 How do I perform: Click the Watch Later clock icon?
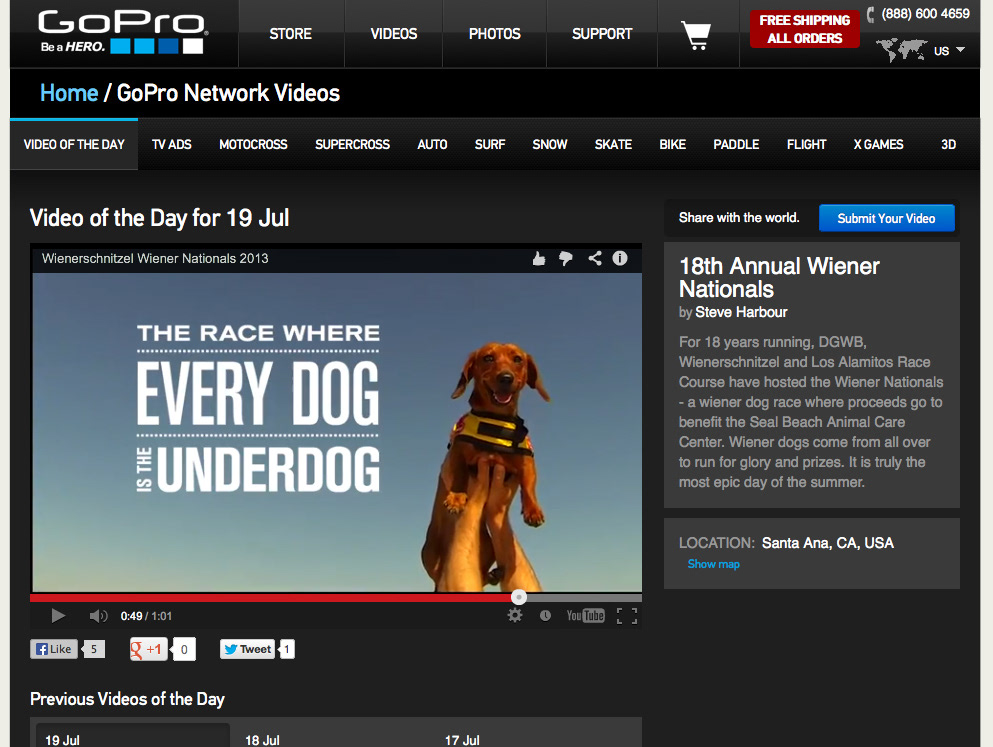[545, 615]
